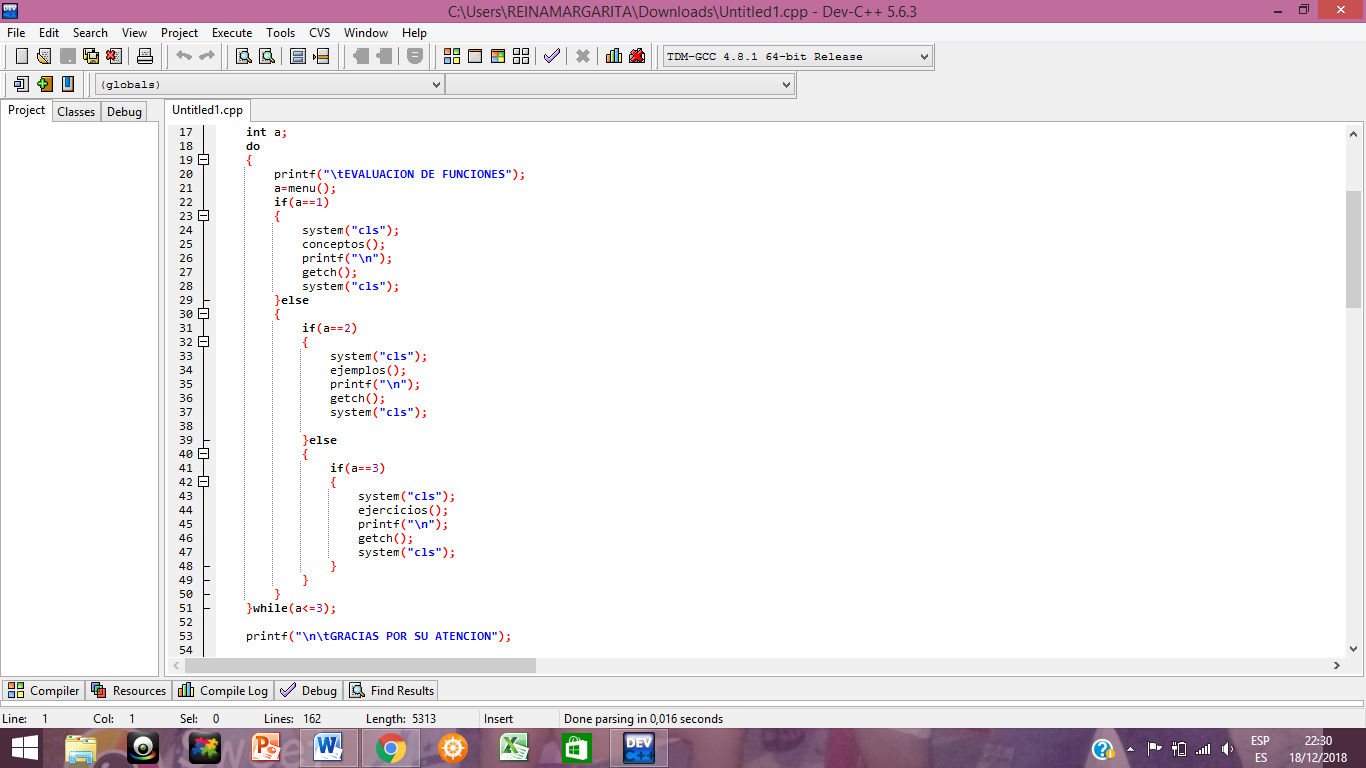Screen dimensions: 1366x768
Task: Open the Search menu
Action: (90, 33)
